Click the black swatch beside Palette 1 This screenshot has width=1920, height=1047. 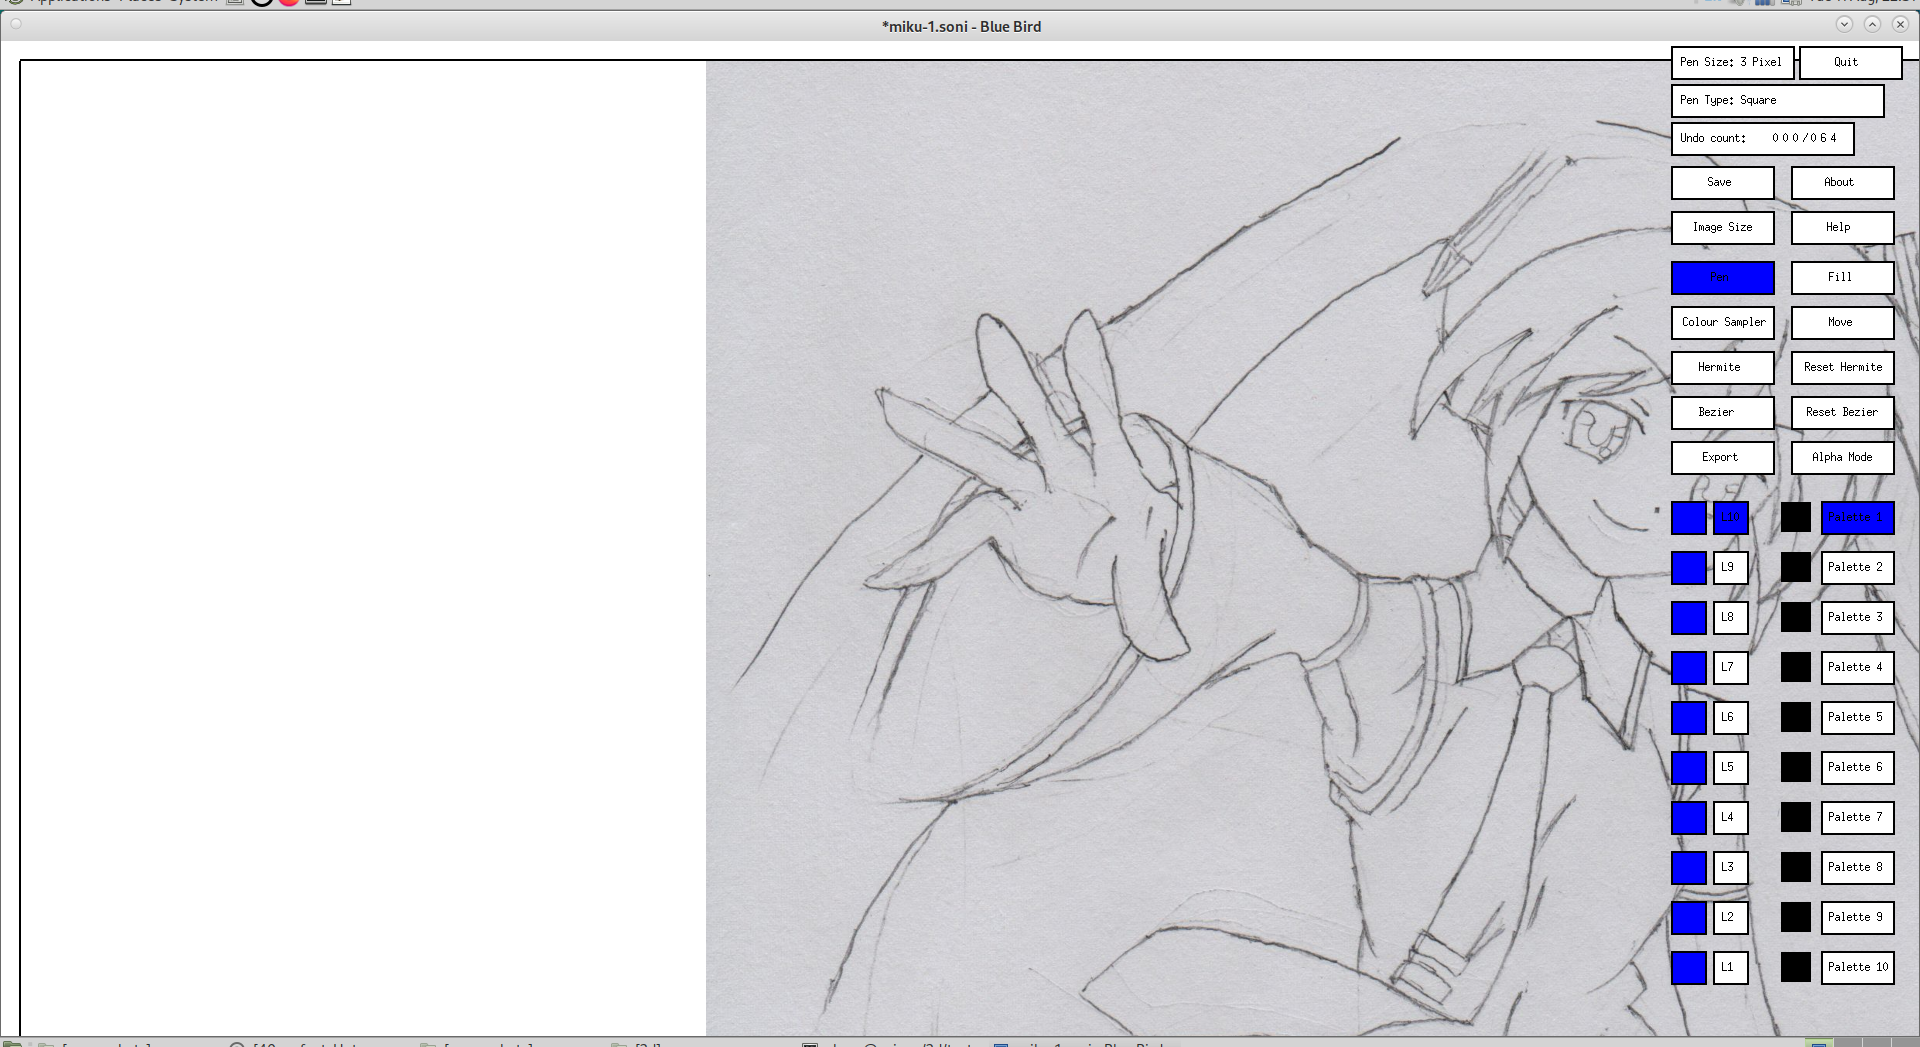click(1796, 518)
